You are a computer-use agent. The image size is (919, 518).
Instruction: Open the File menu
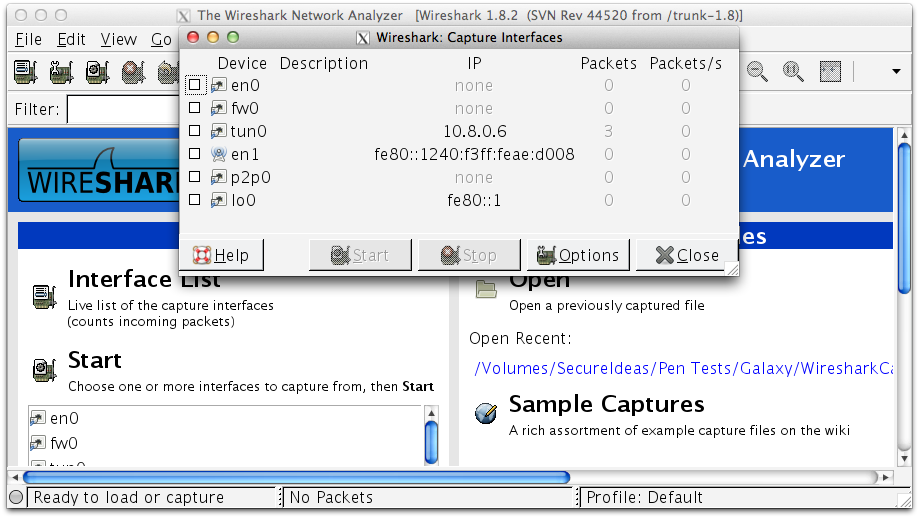point(28,39)
